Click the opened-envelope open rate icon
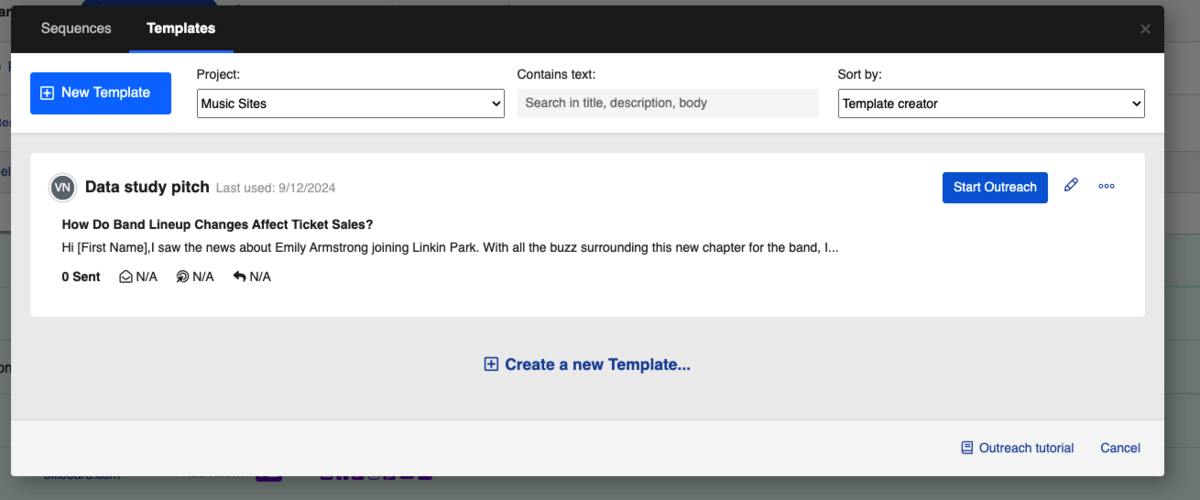 [x=126, y=277]
